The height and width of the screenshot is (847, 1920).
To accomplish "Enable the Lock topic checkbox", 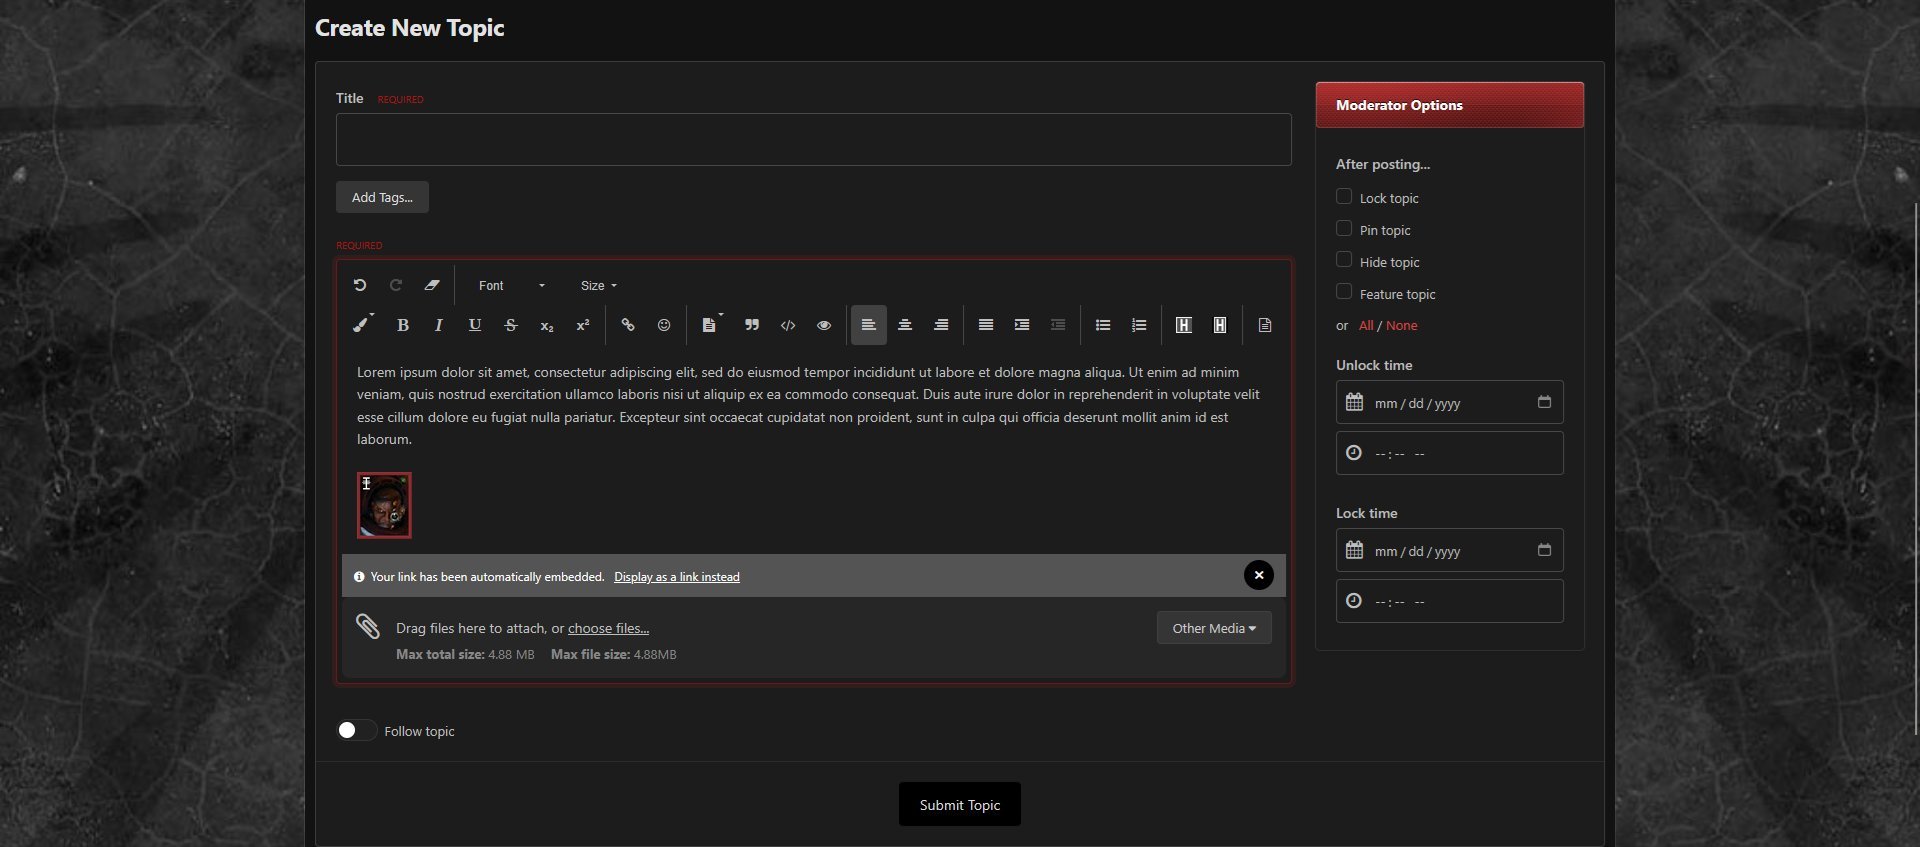I will coord(1344,197).
